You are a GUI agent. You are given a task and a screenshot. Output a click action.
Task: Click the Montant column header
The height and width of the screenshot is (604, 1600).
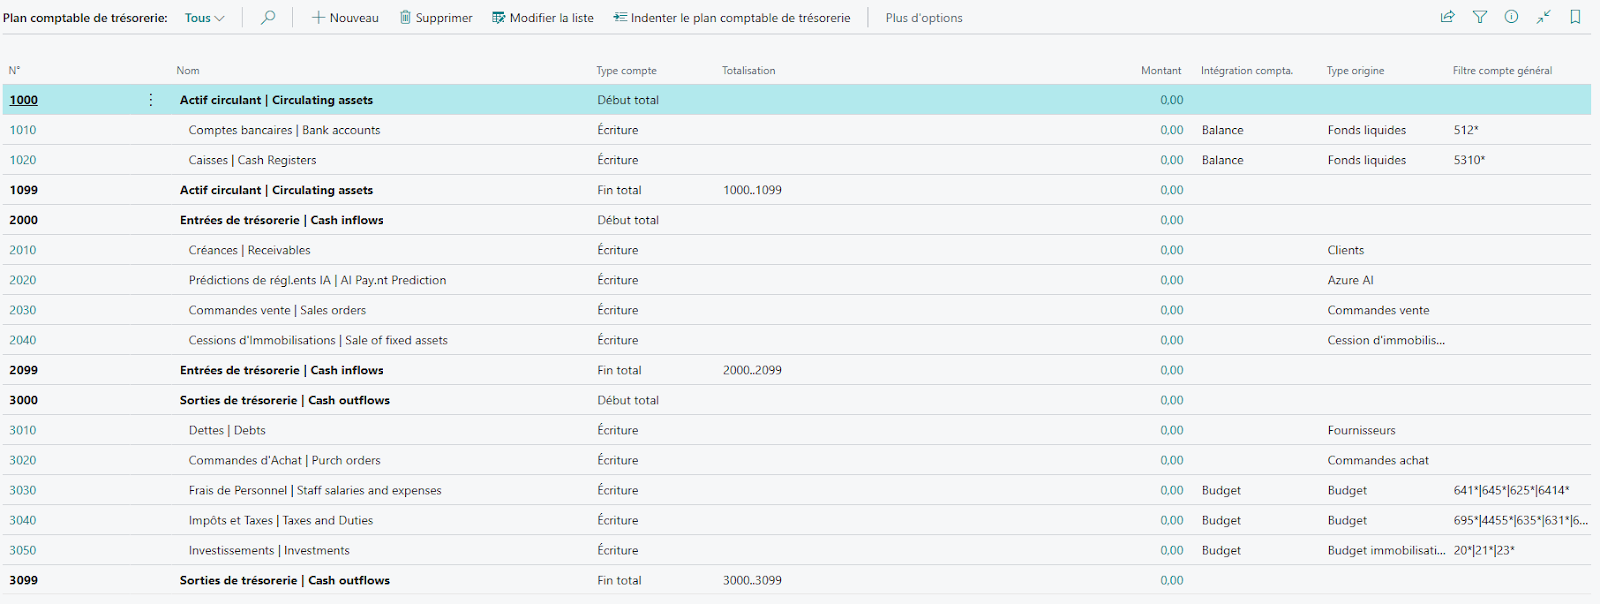point(1160,71)
